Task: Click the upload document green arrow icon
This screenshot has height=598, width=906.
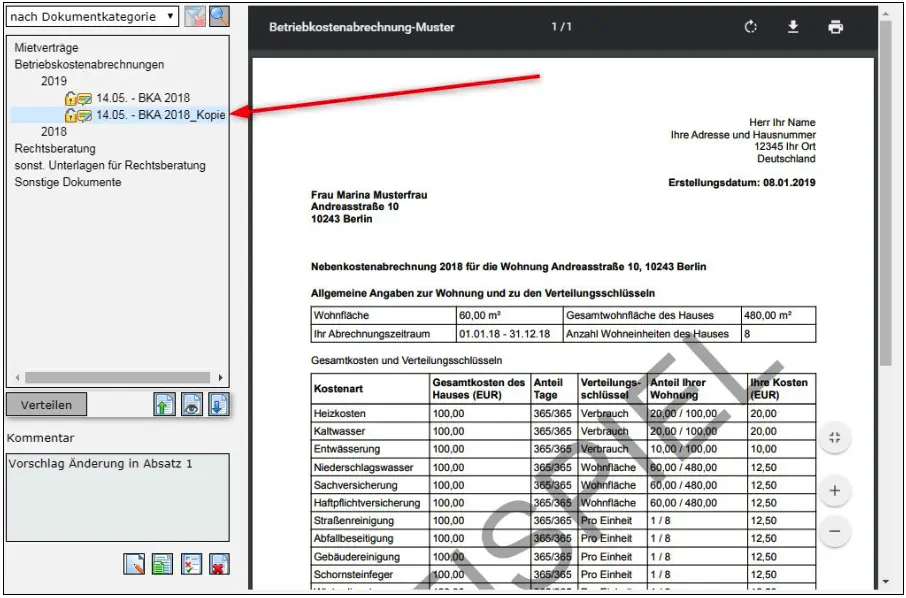Action: (164, 404)
